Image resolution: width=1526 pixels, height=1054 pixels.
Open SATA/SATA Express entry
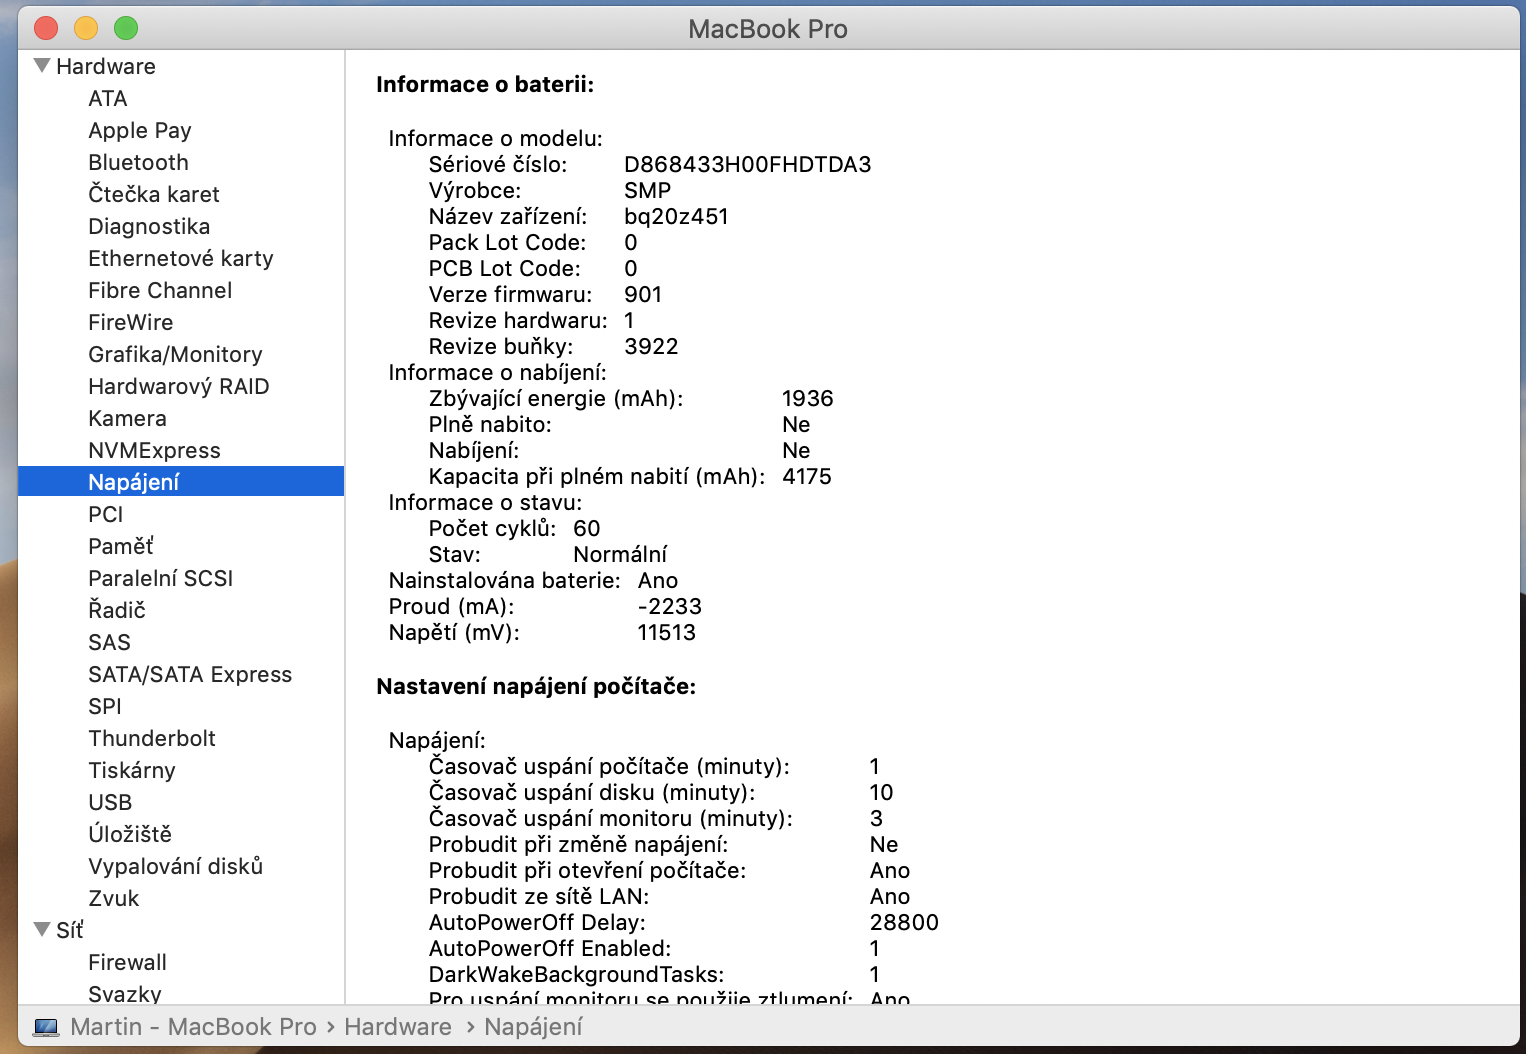[x=190, y=674]
